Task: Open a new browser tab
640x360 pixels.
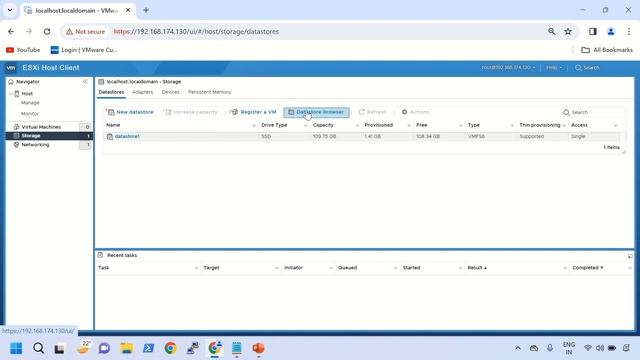Action: 146,10
